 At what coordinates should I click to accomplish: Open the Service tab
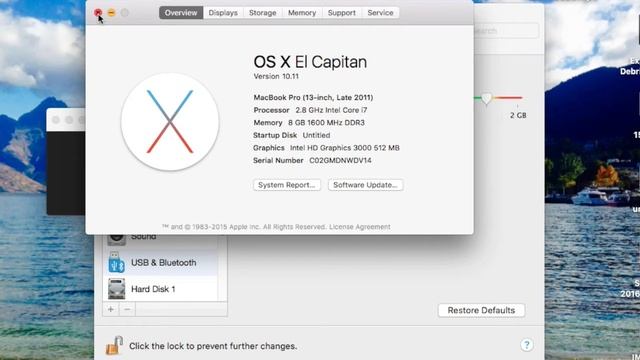380,13
